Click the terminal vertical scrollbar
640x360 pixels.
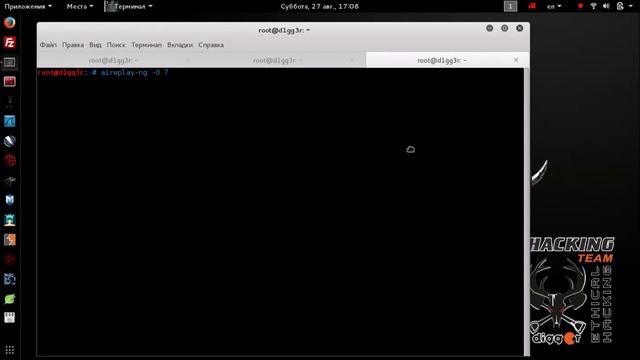coord(527,212)
